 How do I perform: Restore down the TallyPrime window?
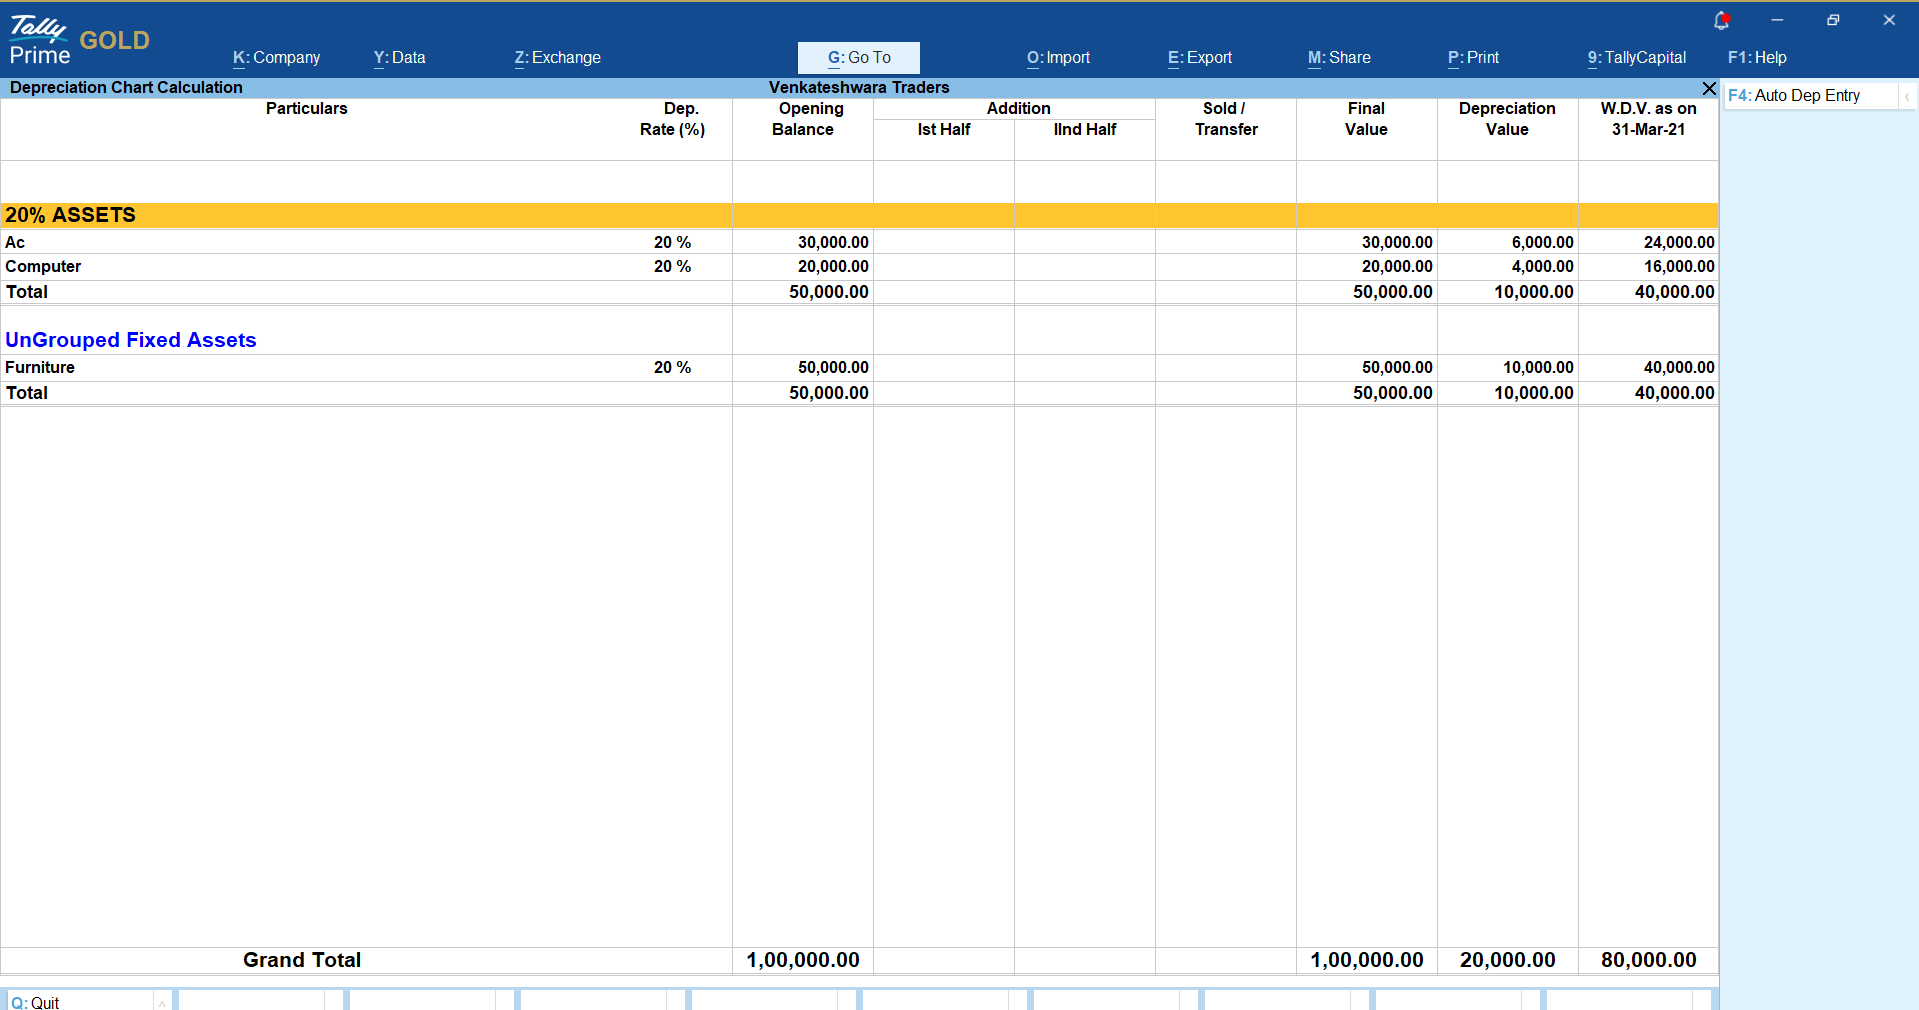[1833, 20]
